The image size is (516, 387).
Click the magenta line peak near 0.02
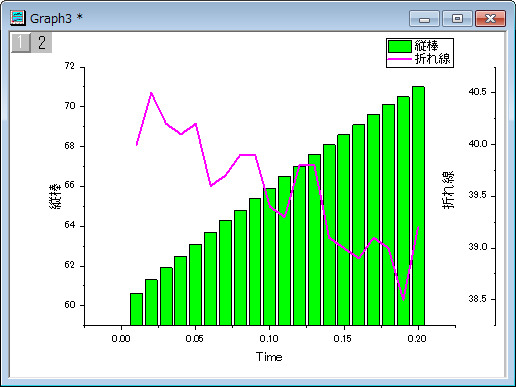pyautogui.click(x=151, y=93)
